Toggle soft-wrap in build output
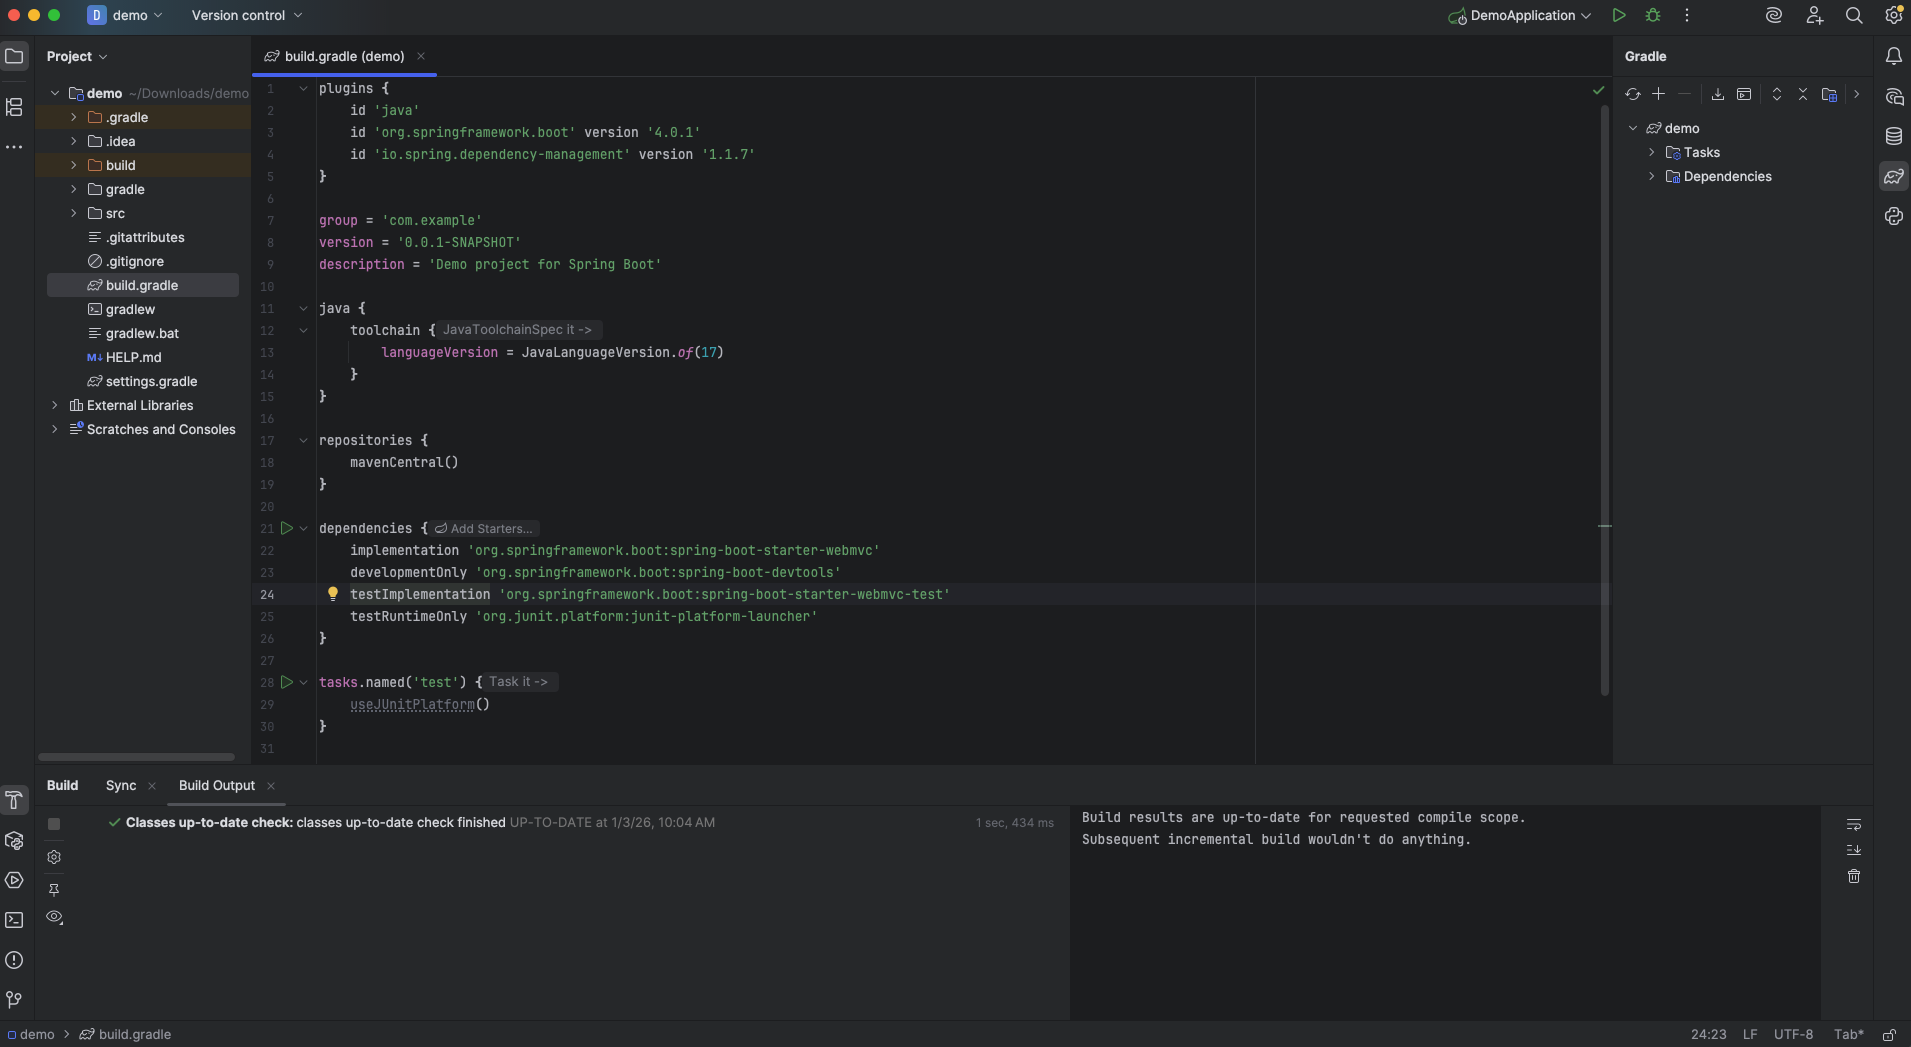Viewport: 1911px width, 1047px height. tap(1854, 824)
